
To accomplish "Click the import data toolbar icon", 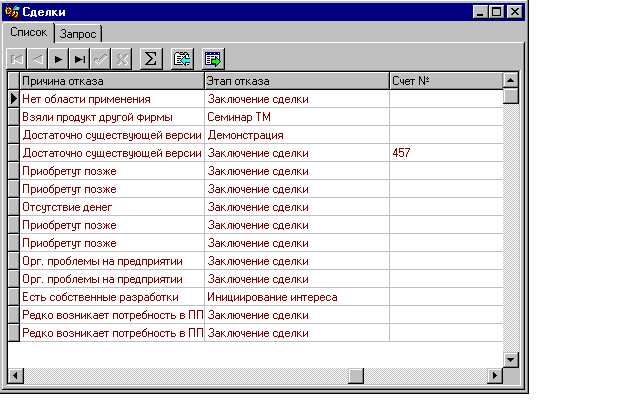I will (182, 59).
